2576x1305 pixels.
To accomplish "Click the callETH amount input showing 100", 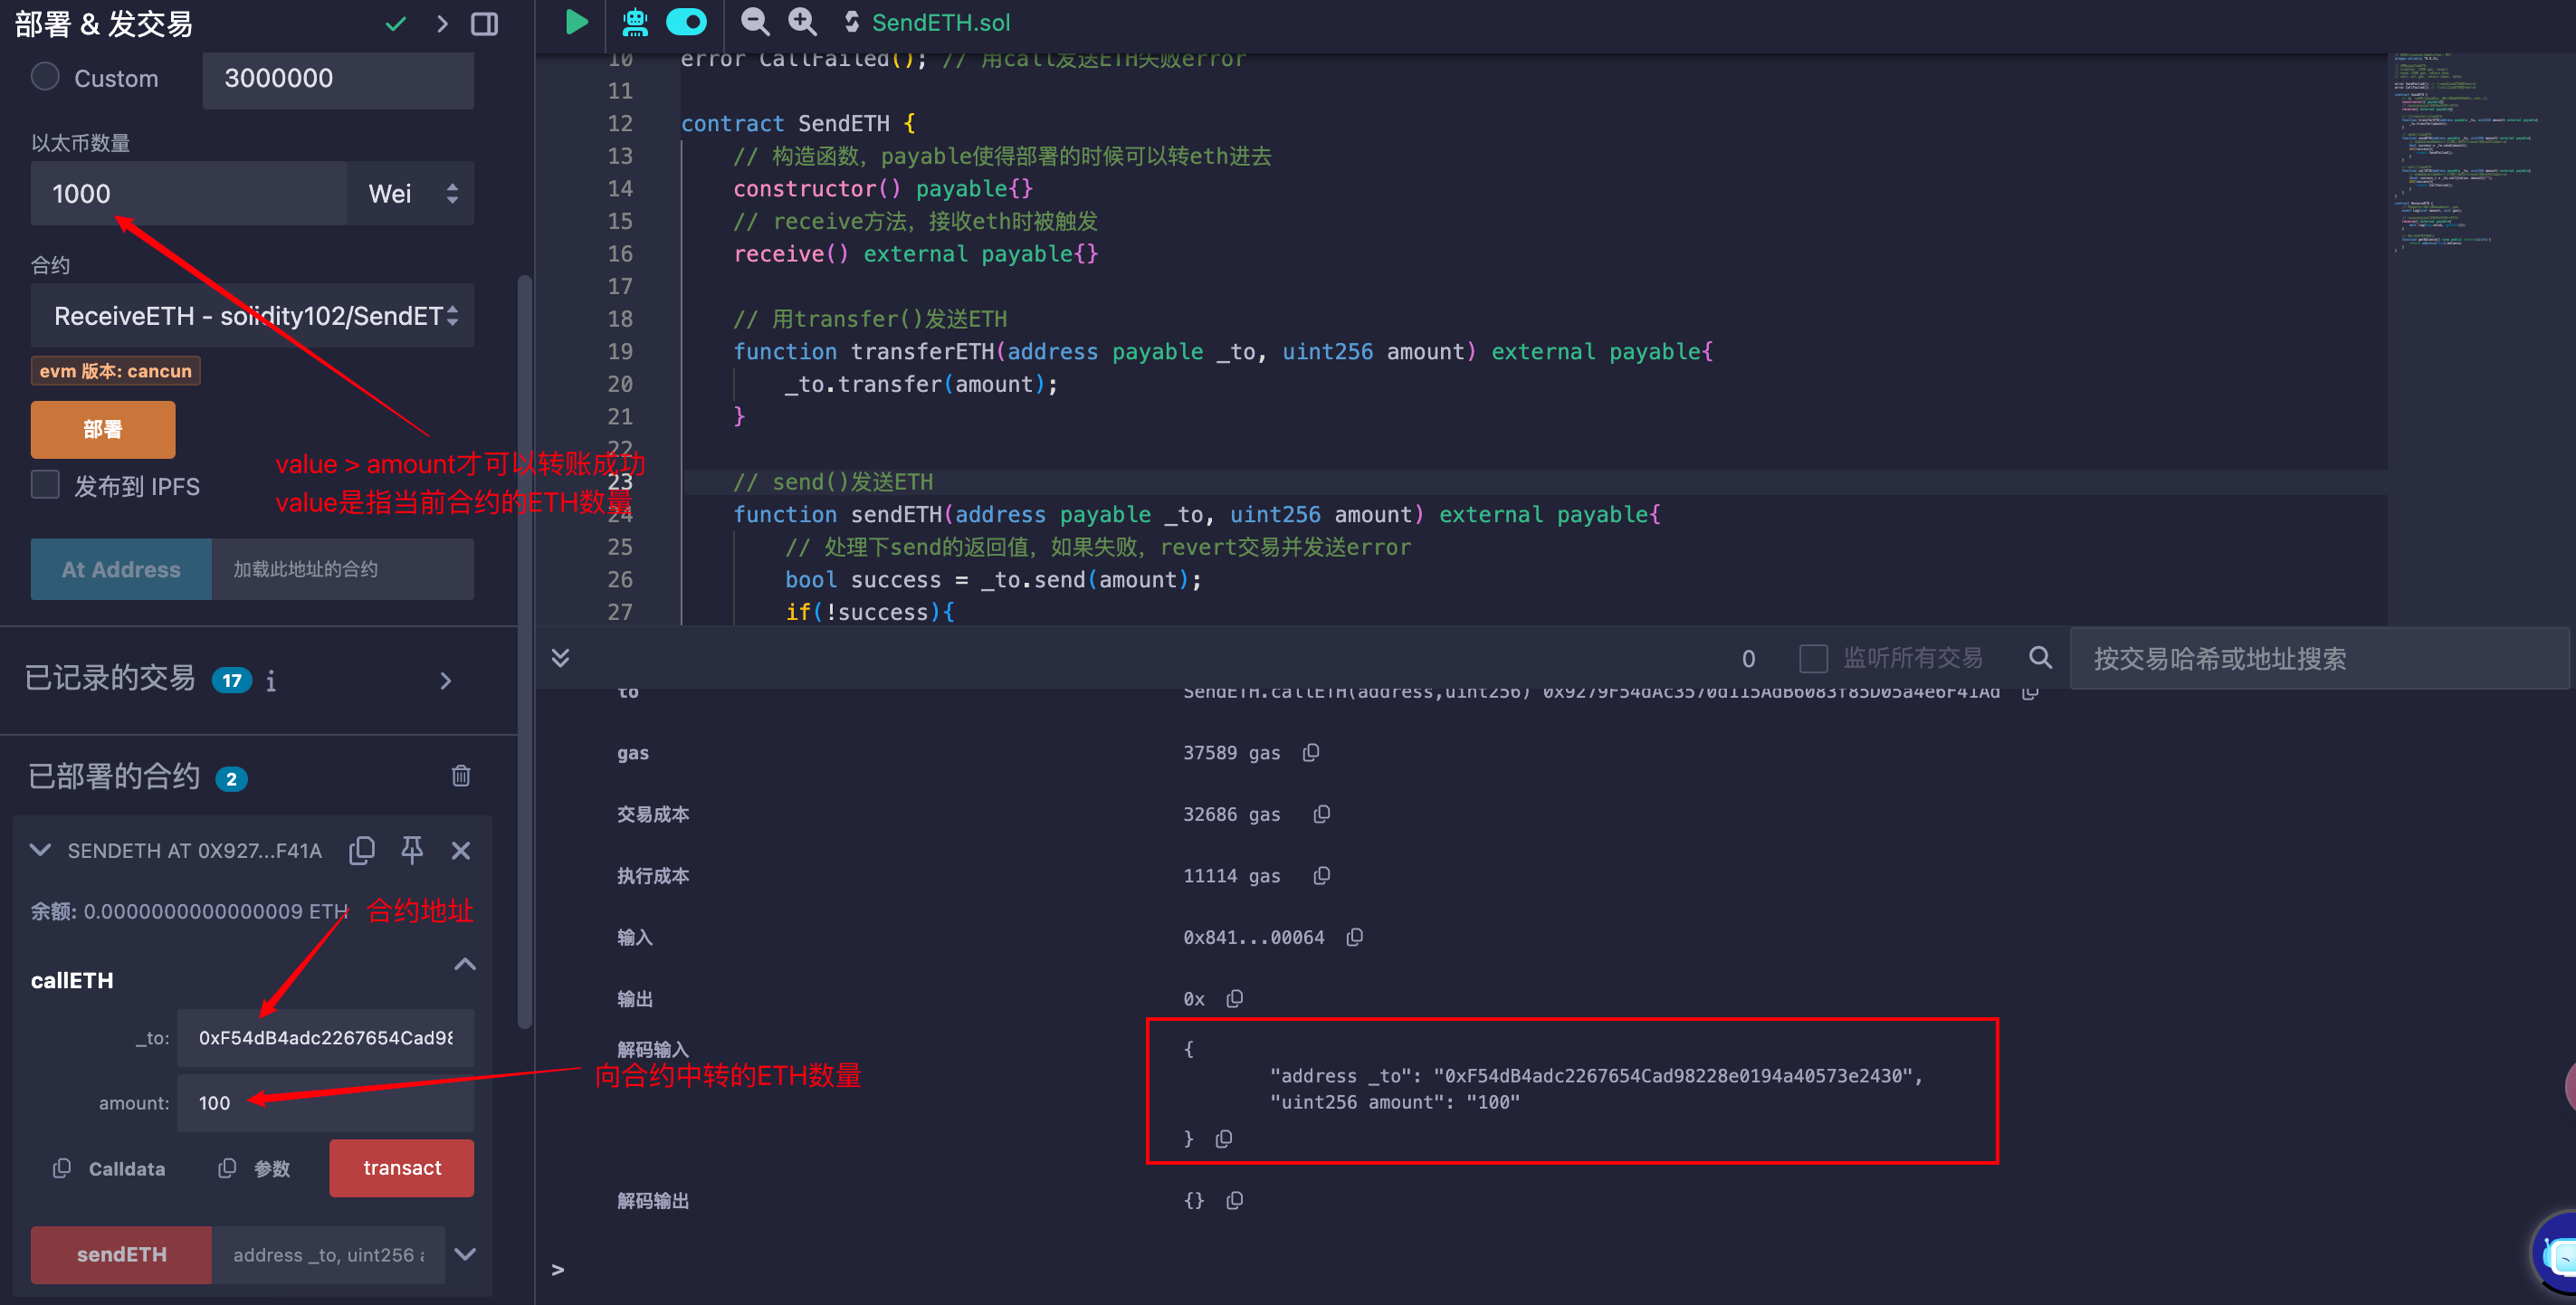I will (x=326, y=1103).
